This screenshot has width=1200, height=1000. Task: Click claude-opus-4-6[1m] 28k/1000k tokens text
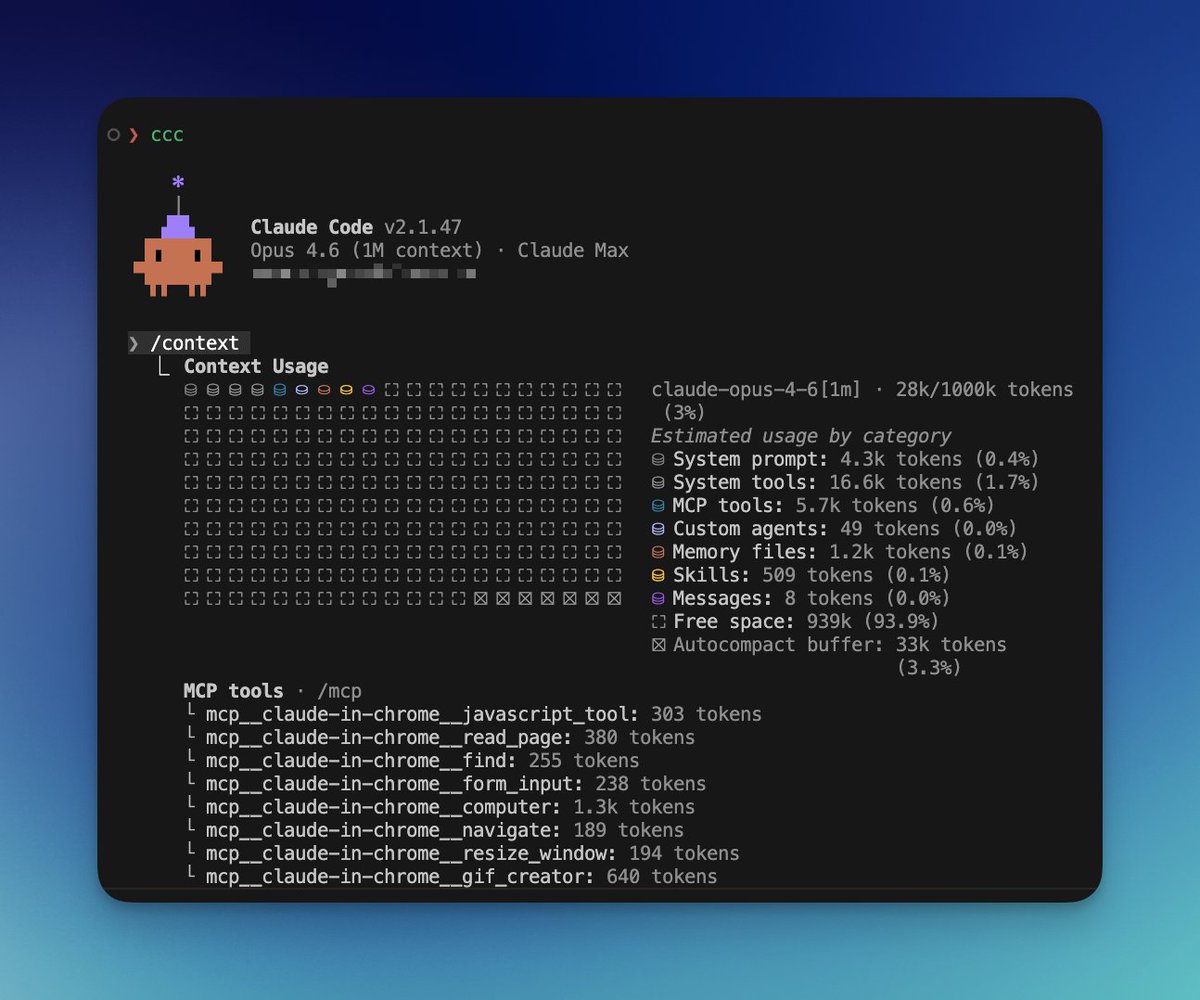[x=862, y=390]
